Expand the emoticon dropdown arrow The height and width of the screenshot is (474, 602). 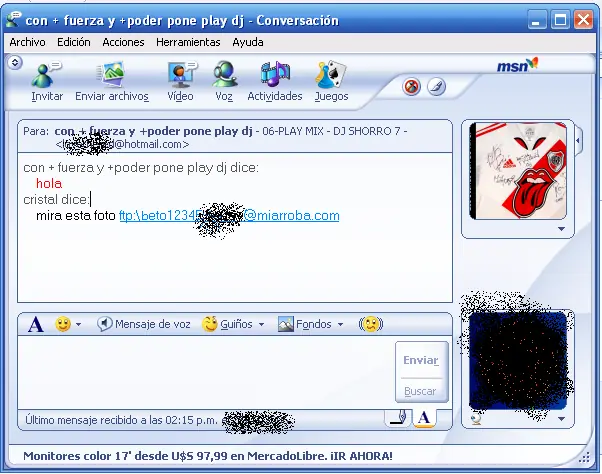[78, 325]
